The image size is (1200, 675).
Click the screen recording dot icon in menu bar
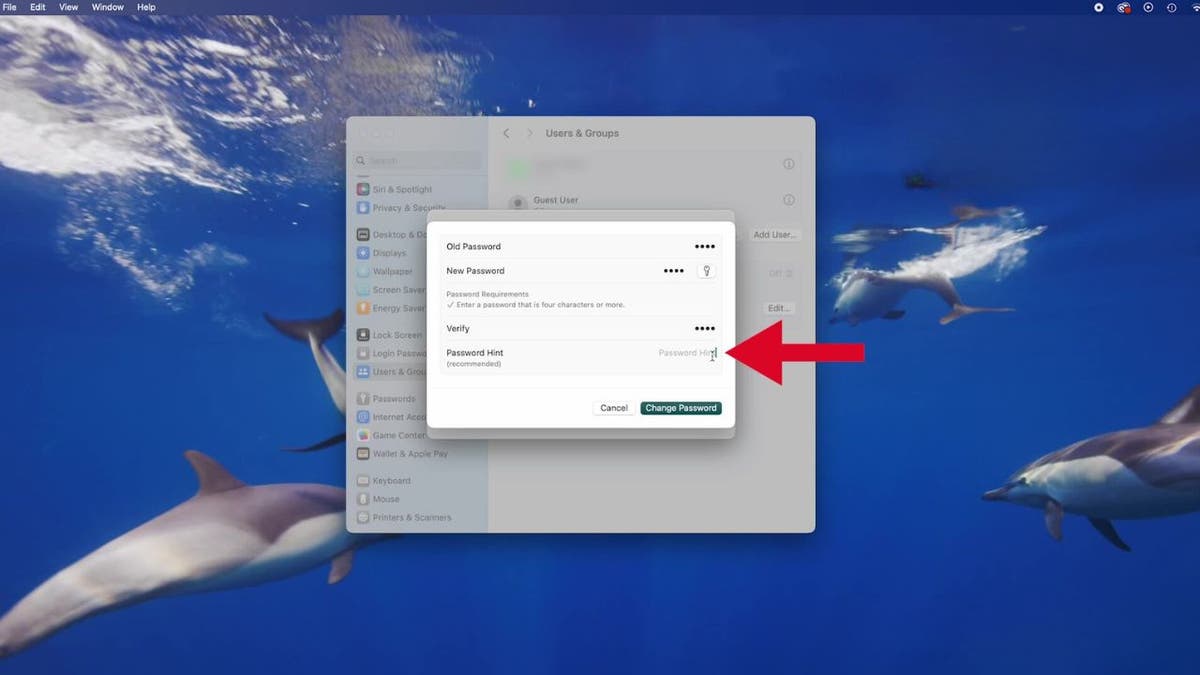click(1098, 7)
